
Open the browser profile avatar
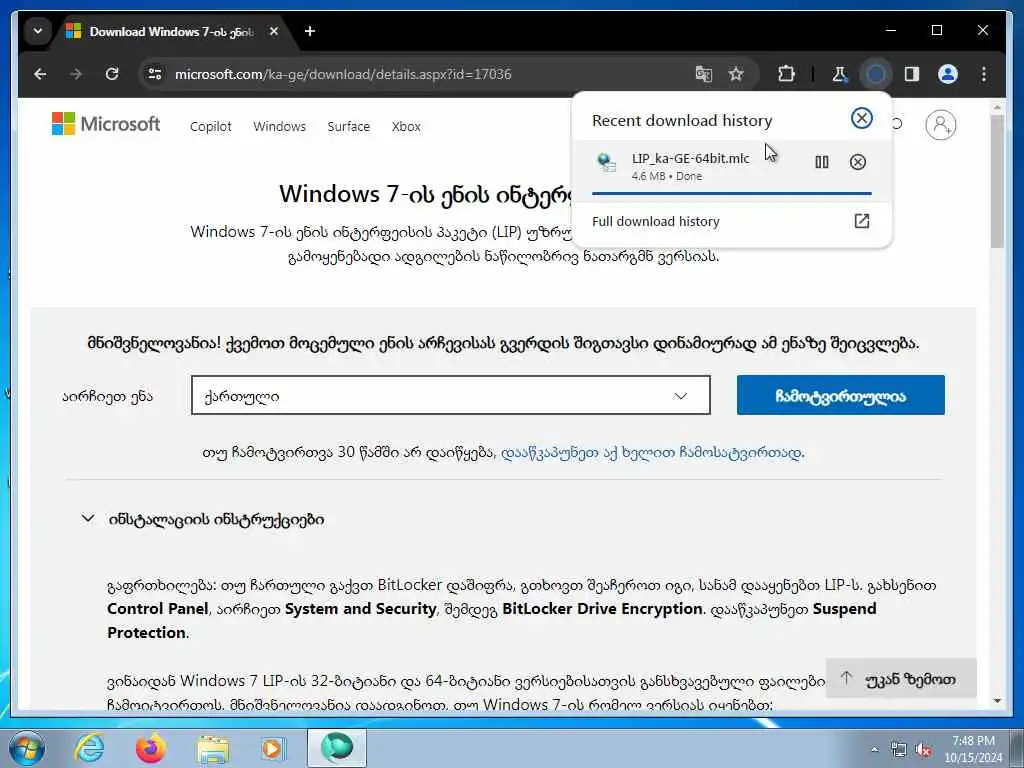[x=948, y=74]
